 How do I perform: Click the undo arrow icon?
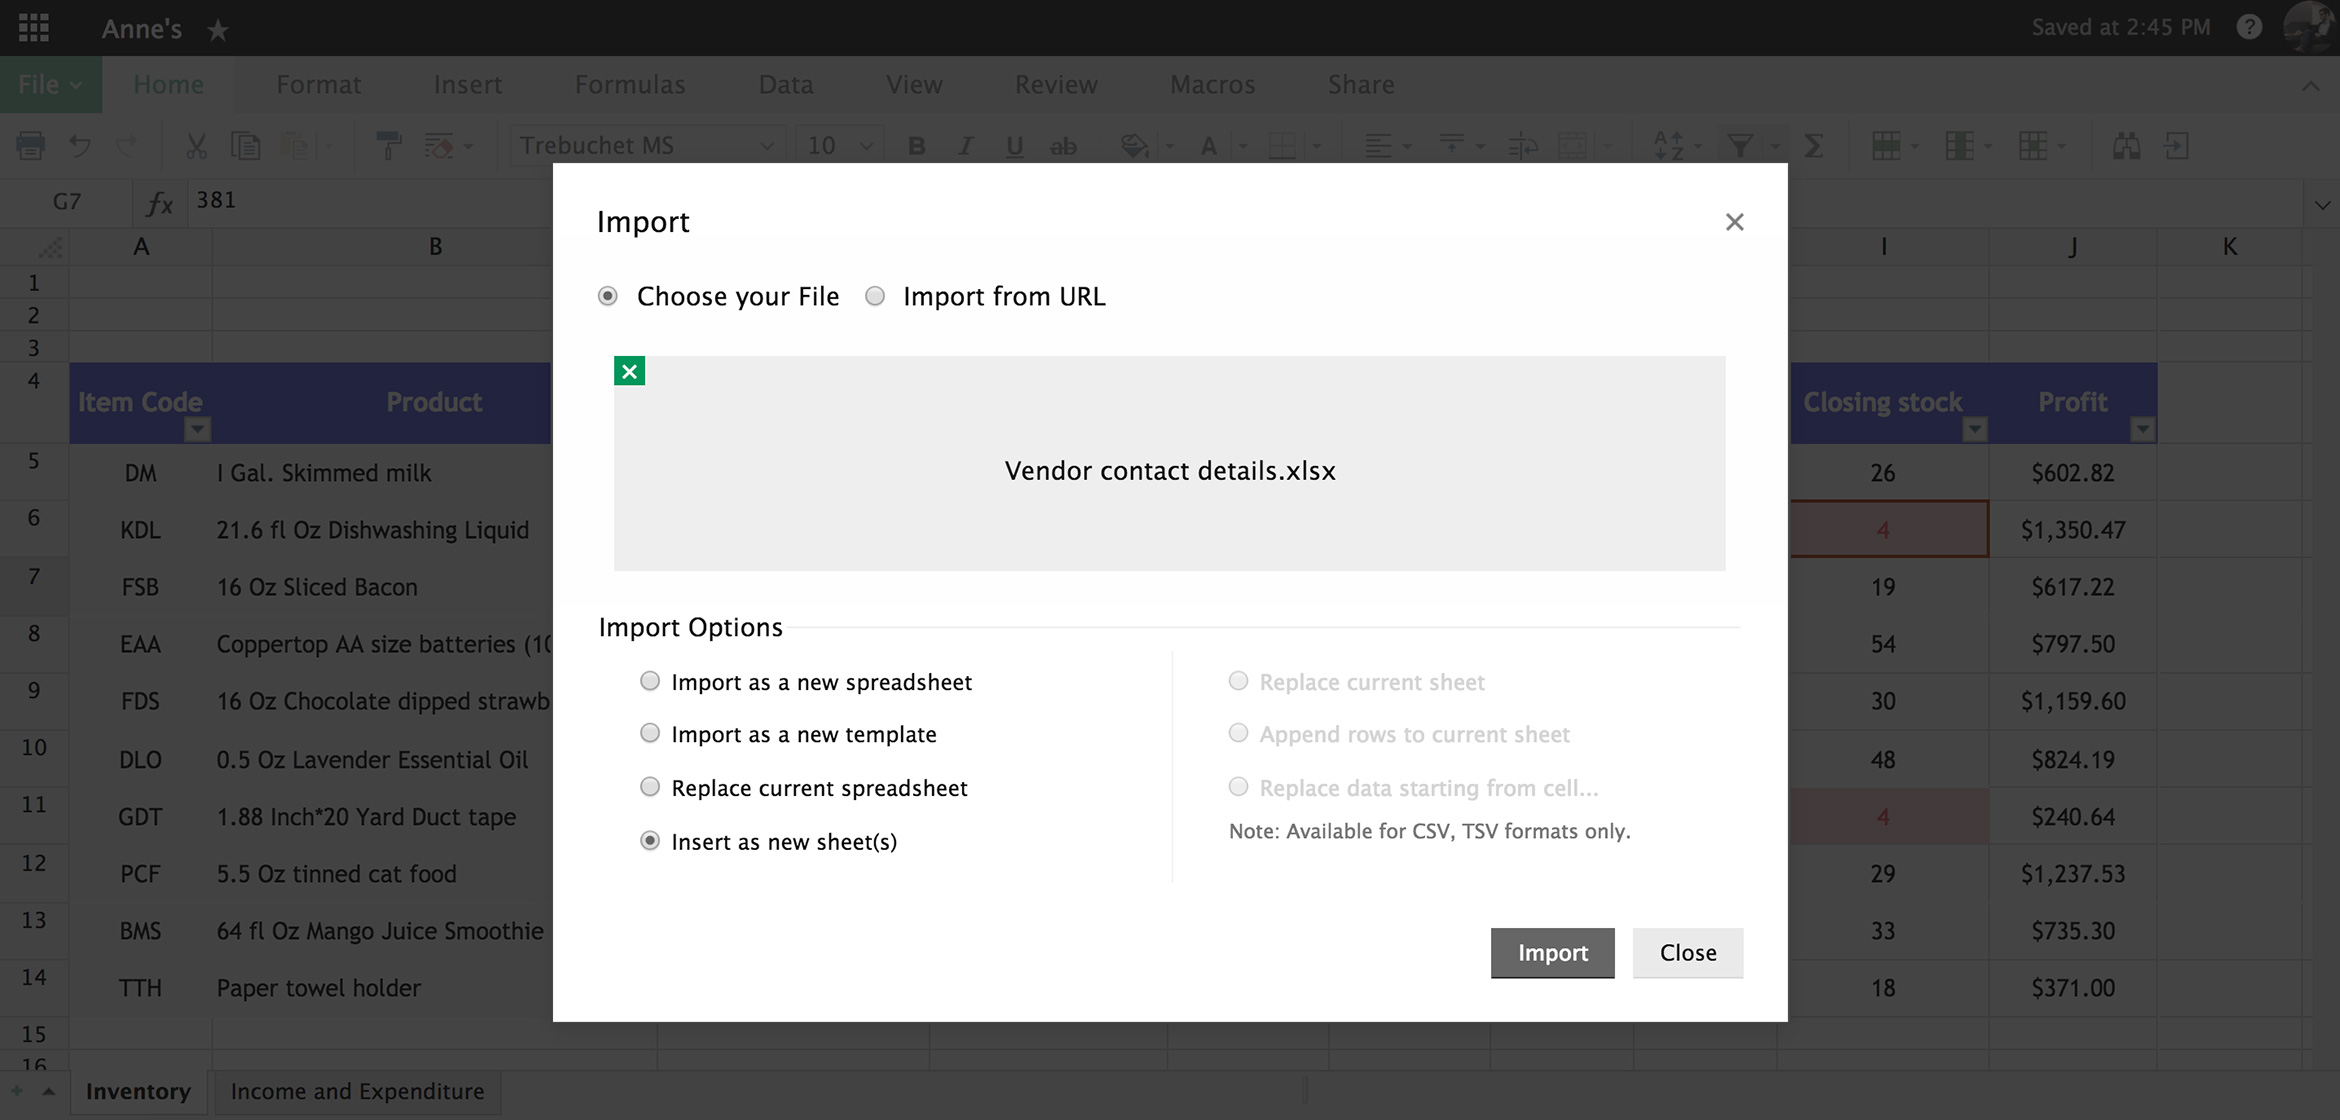(80, 146)
